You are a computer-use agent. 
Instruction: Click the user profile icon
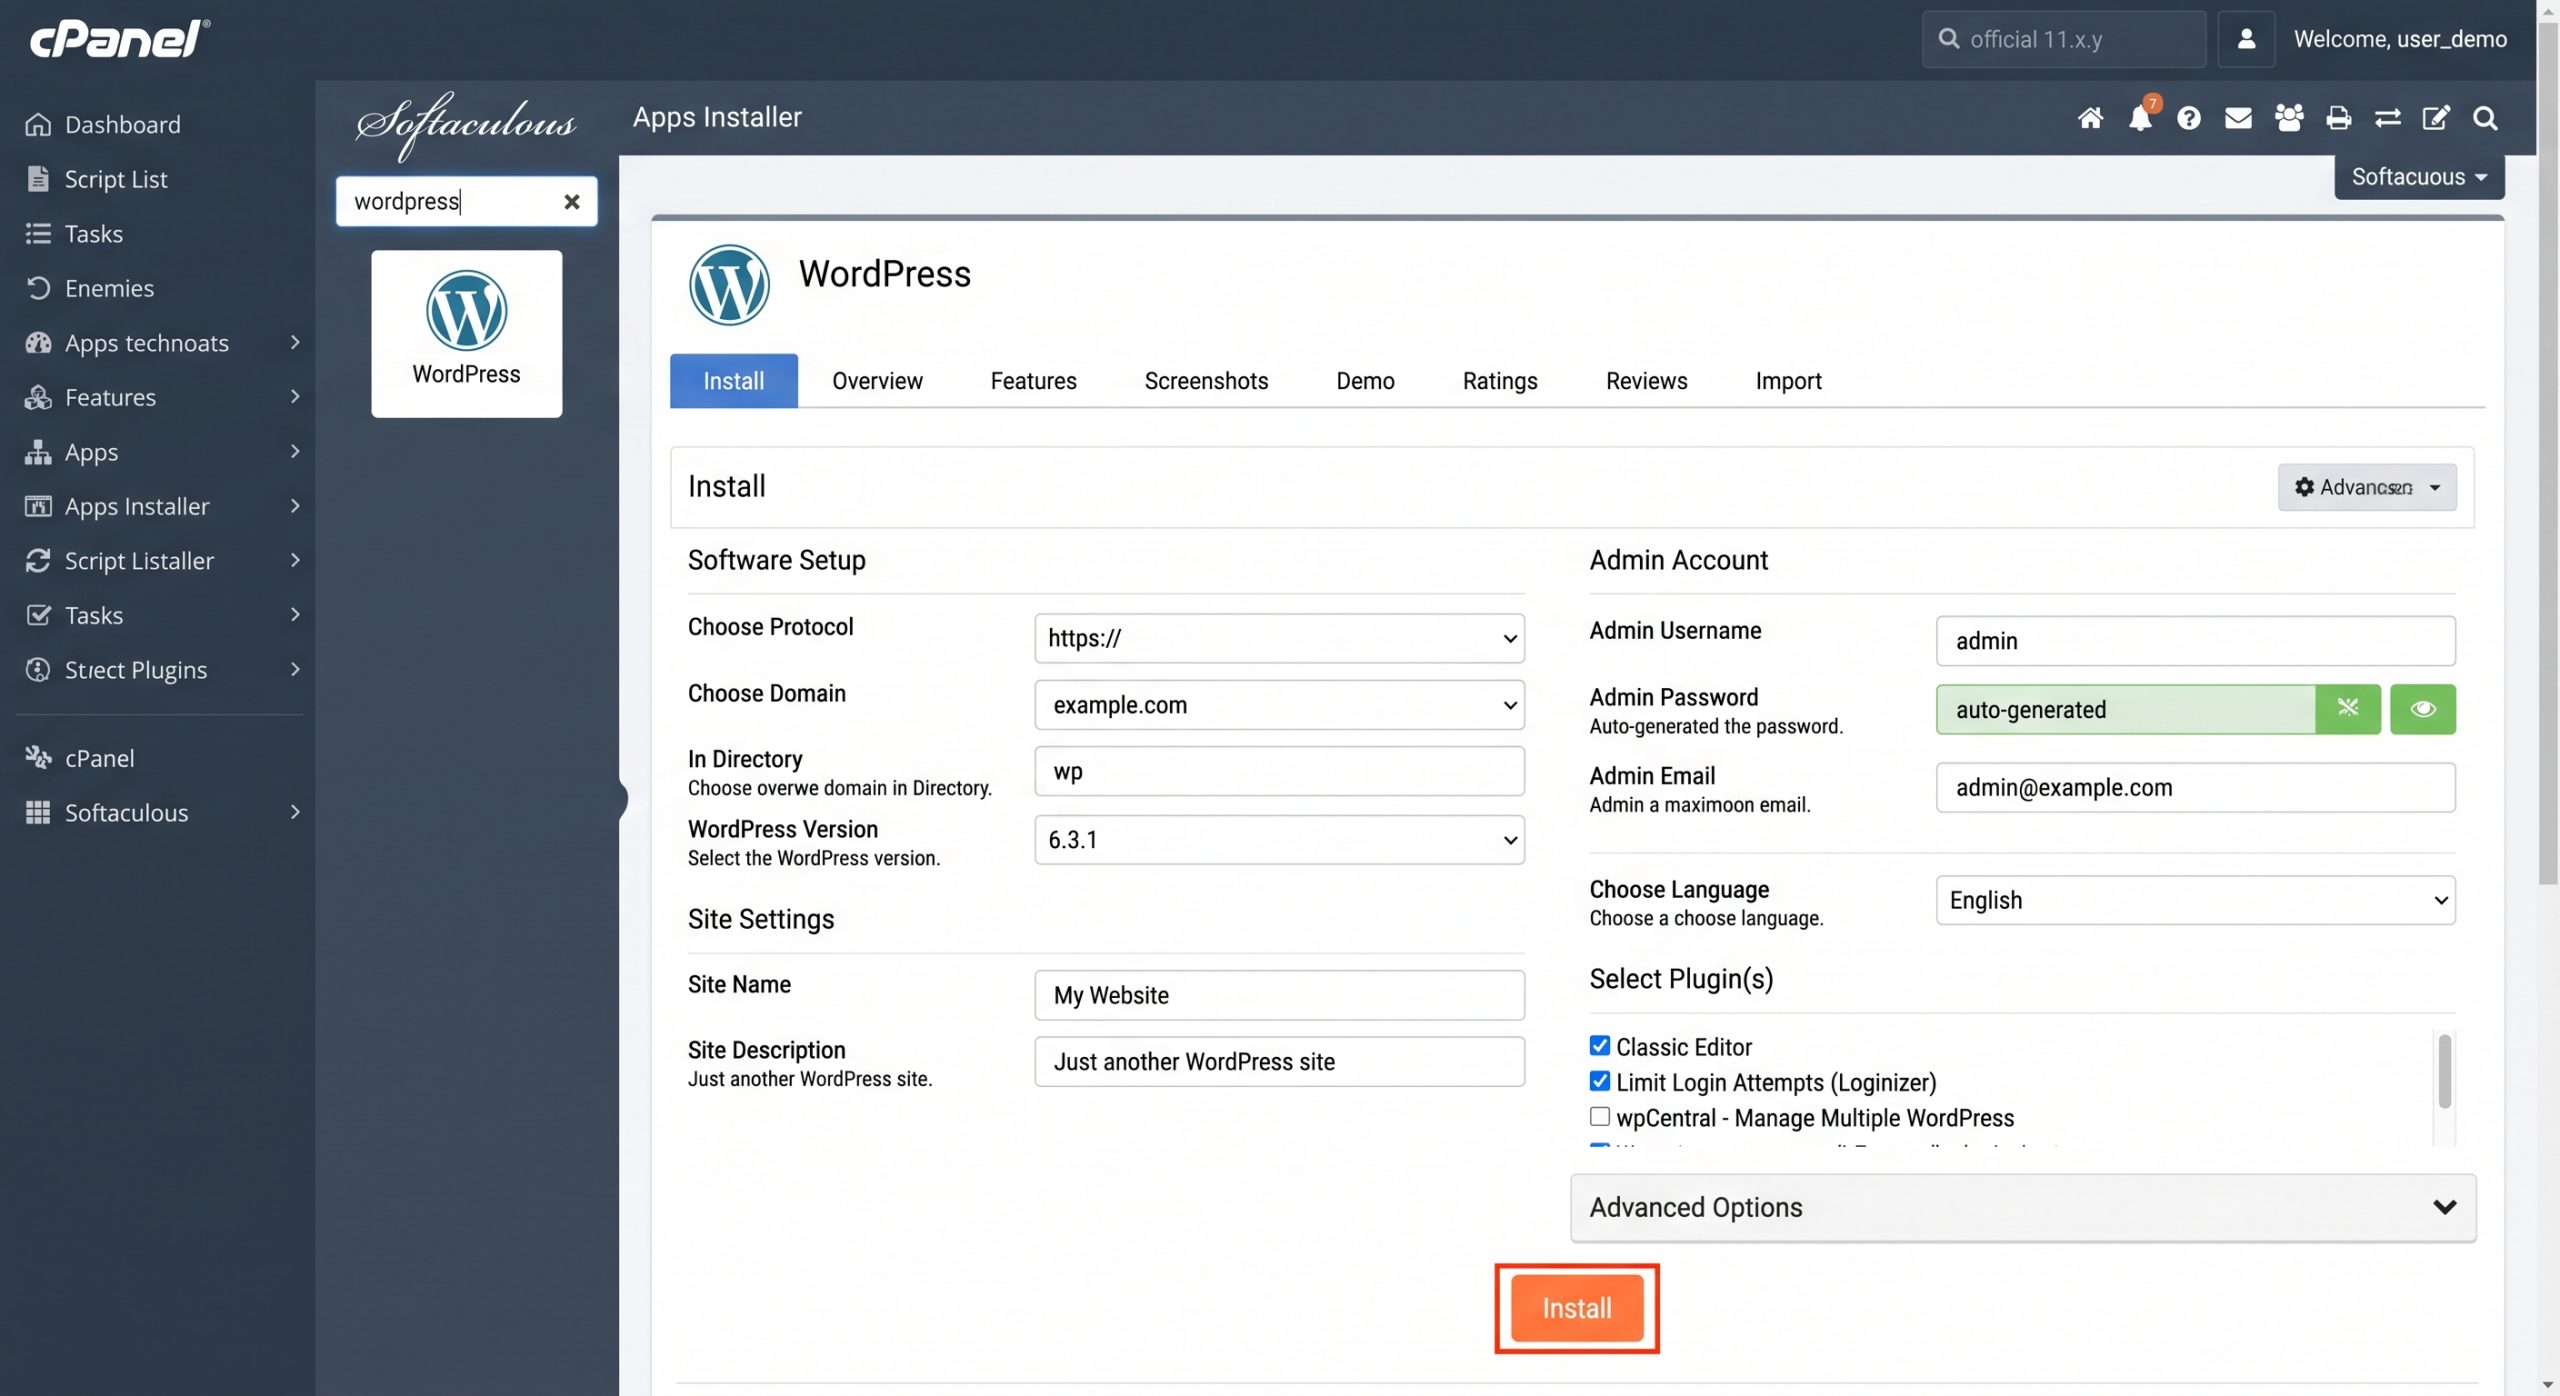point(2246,39)
